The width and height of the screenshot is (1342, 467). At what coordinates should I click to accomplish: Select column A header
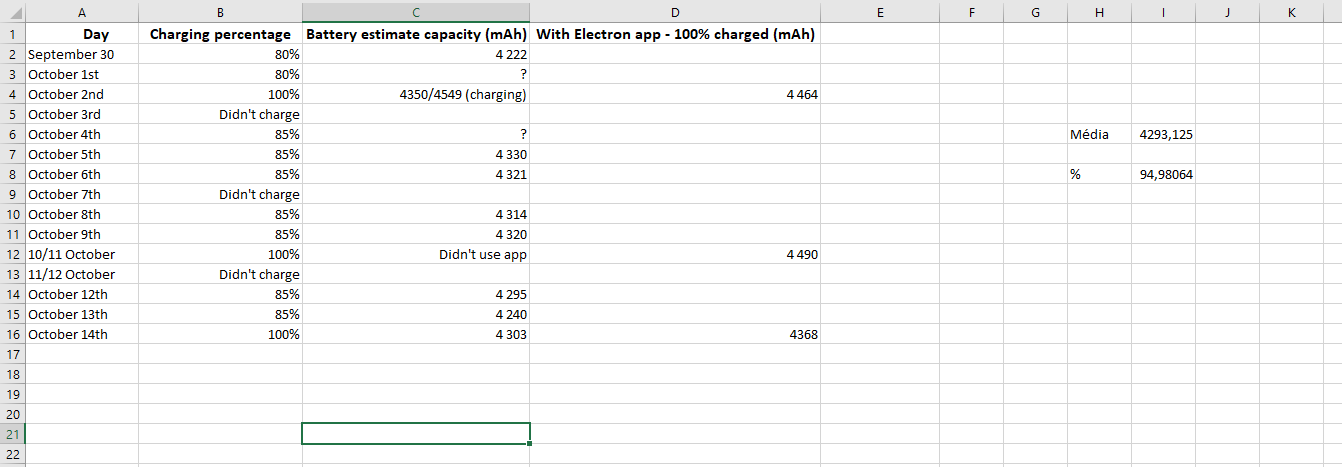click(82, 13)
